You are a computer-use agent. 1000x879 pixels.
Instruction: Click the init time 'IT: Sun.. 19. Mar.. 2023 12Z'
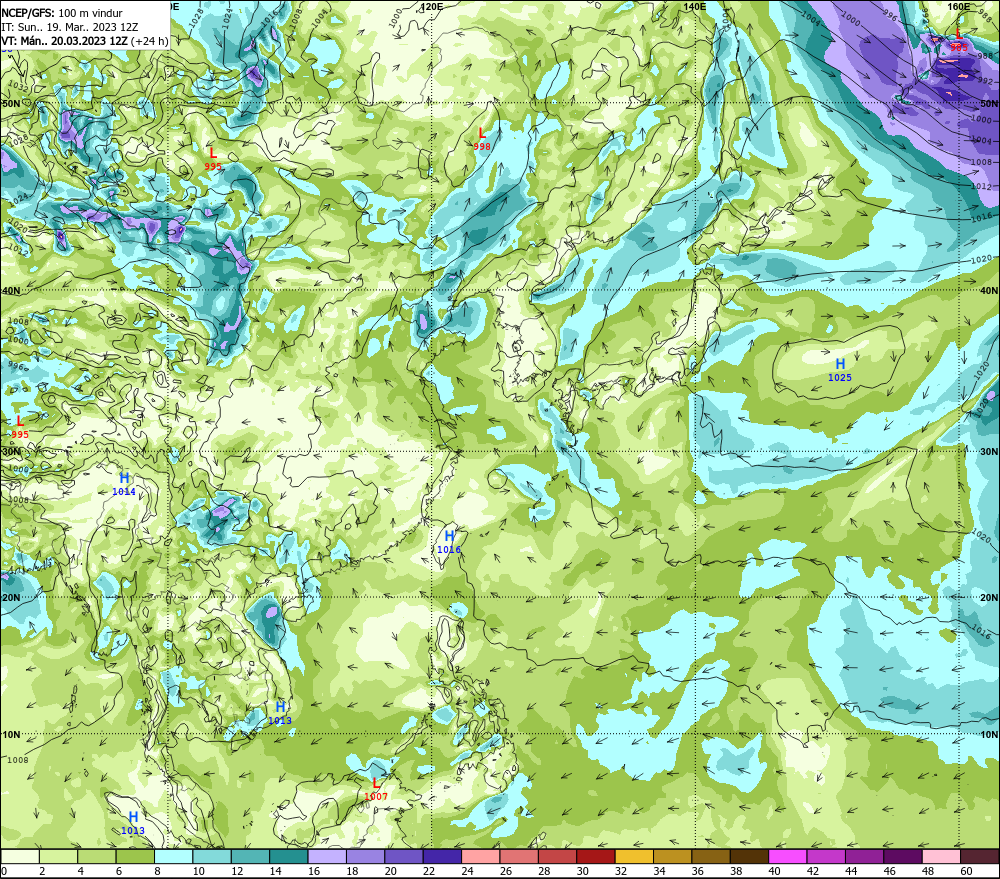pyautogui.click(x=70, y=27)
